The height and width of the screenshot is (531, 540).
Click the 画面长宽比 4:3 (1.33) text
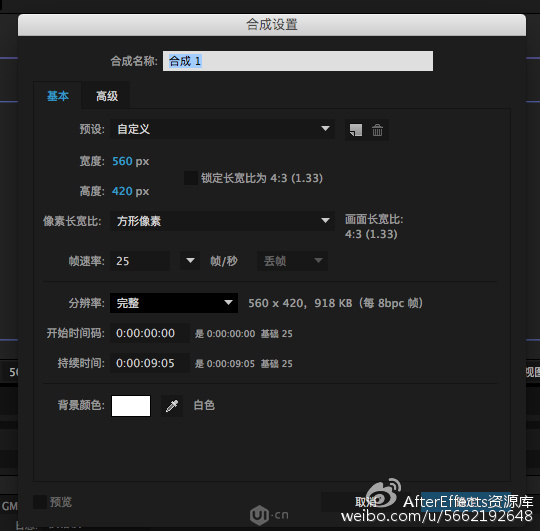(x=374, y=227)
